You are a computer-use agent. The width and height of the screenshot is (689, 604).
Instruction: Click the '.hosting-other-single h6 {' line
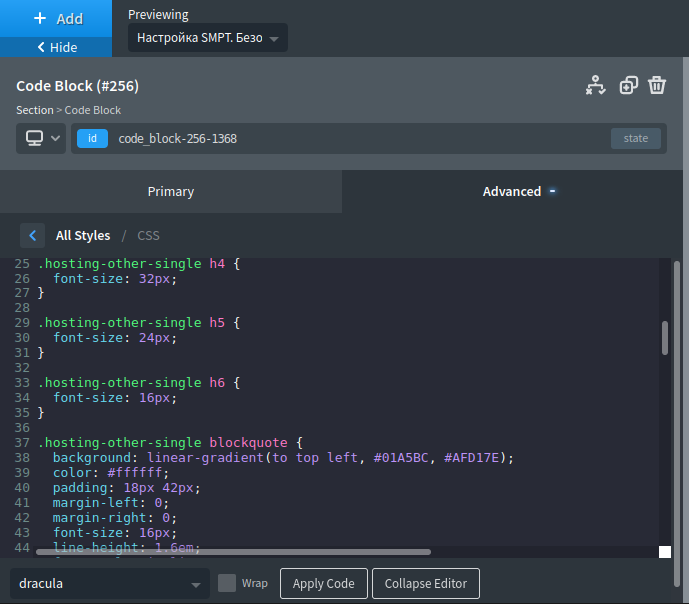139,383
